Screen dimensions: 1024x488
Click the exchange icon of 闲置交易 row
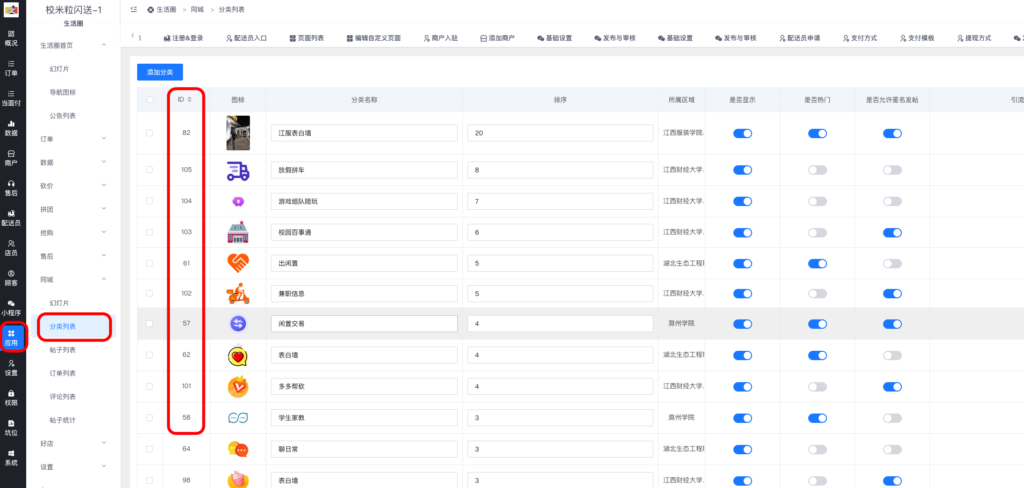(238, 324)
